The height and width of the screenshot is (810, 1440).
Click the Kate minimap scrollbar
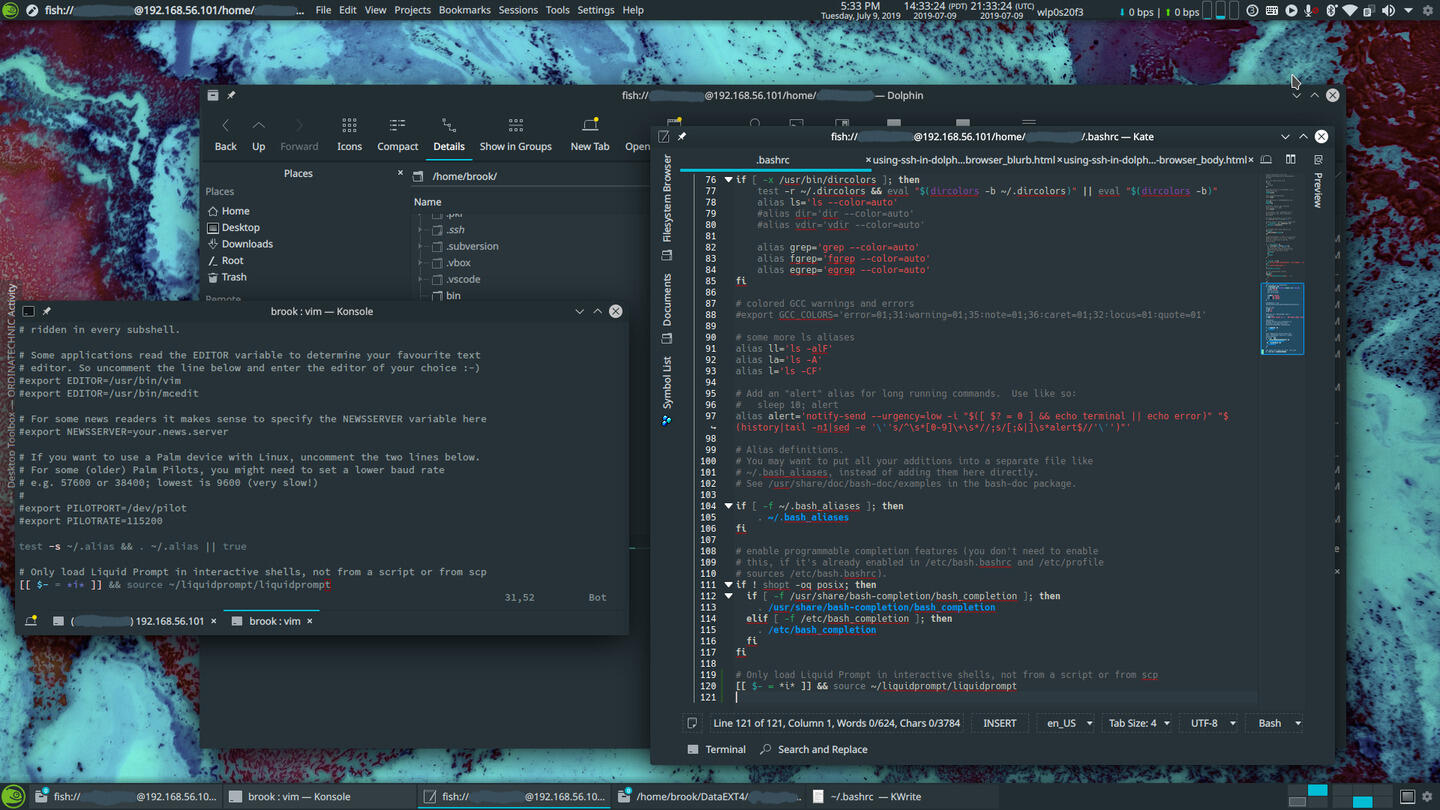(1282, 318)
